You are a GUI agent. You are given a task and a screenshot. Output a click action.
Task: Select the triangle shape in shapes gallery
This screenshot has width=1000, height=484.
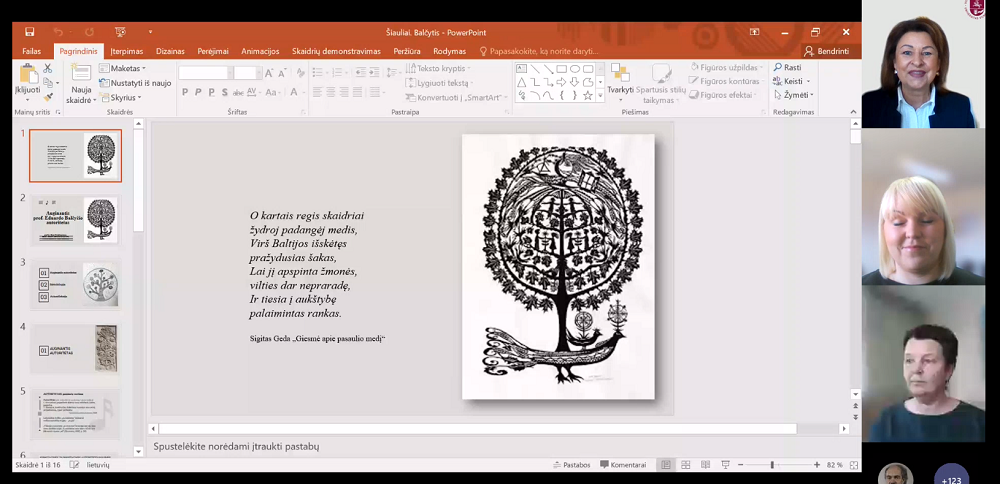(522, 82)
